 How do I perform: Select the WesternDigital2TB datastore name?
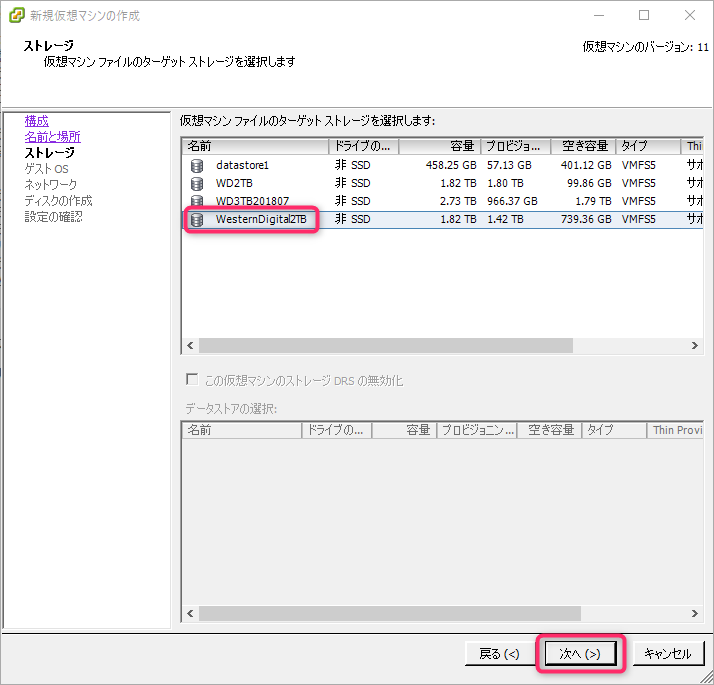pos(261,220)
